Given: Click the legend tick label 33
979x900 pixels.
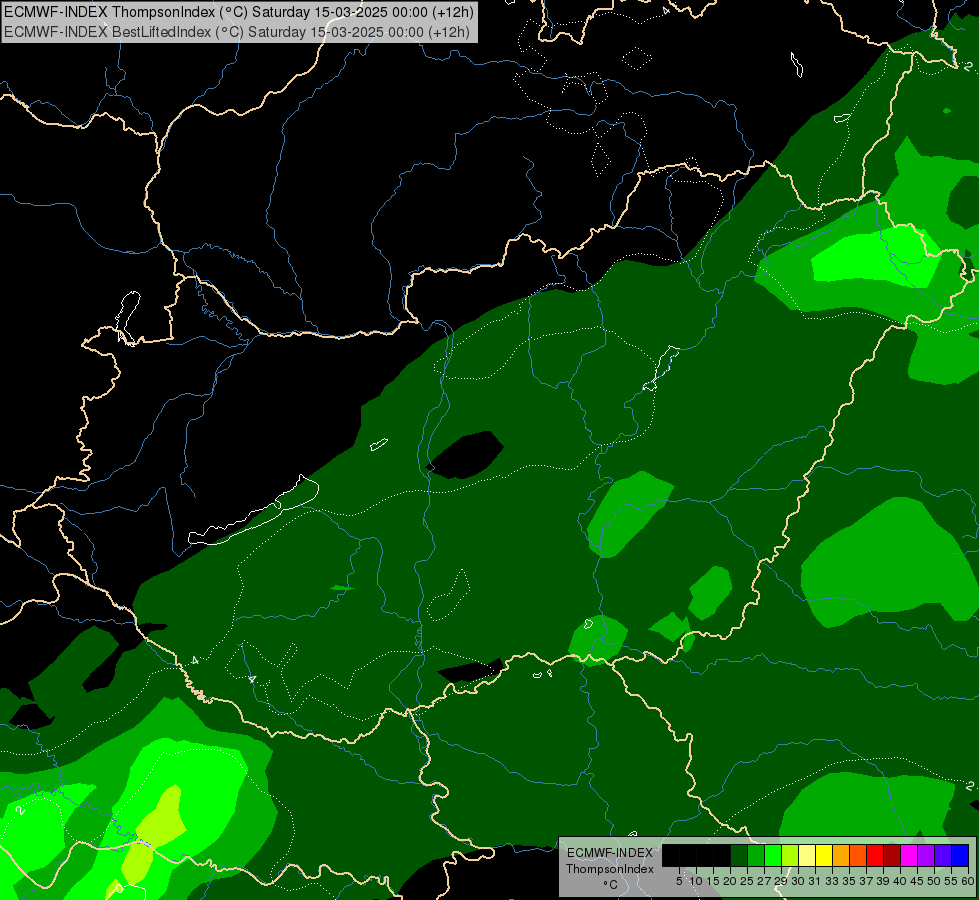Looking at the screenshot, I should pyautogui.click(x=832, y=881).
